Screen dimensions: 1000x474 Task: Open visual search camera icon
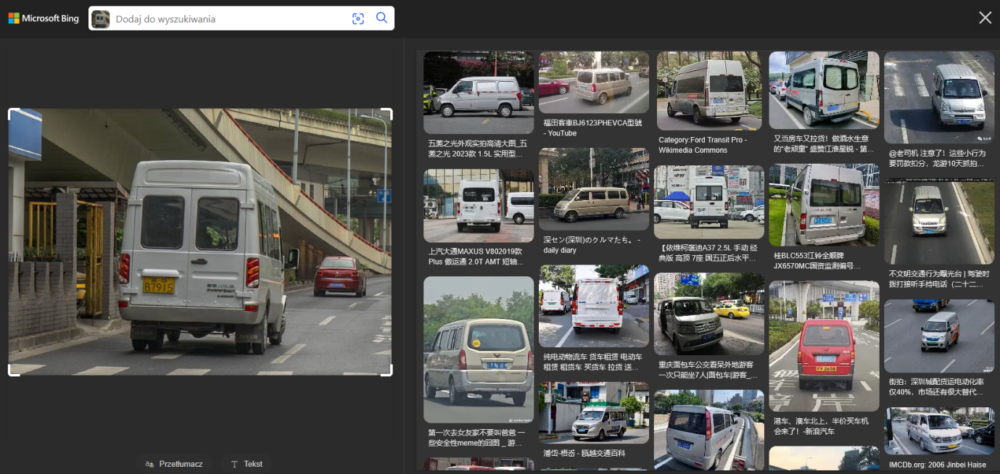tap(358, 18)
